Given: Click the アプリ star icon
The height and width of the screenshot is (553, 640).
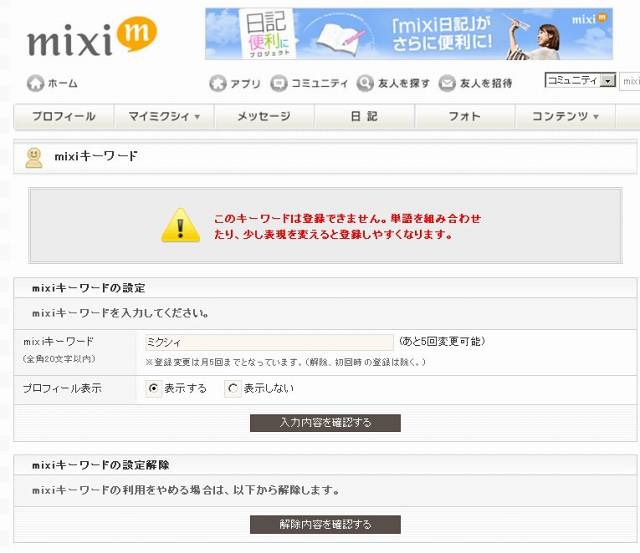Looking at the screenshot, I should (x=218, y=83).
